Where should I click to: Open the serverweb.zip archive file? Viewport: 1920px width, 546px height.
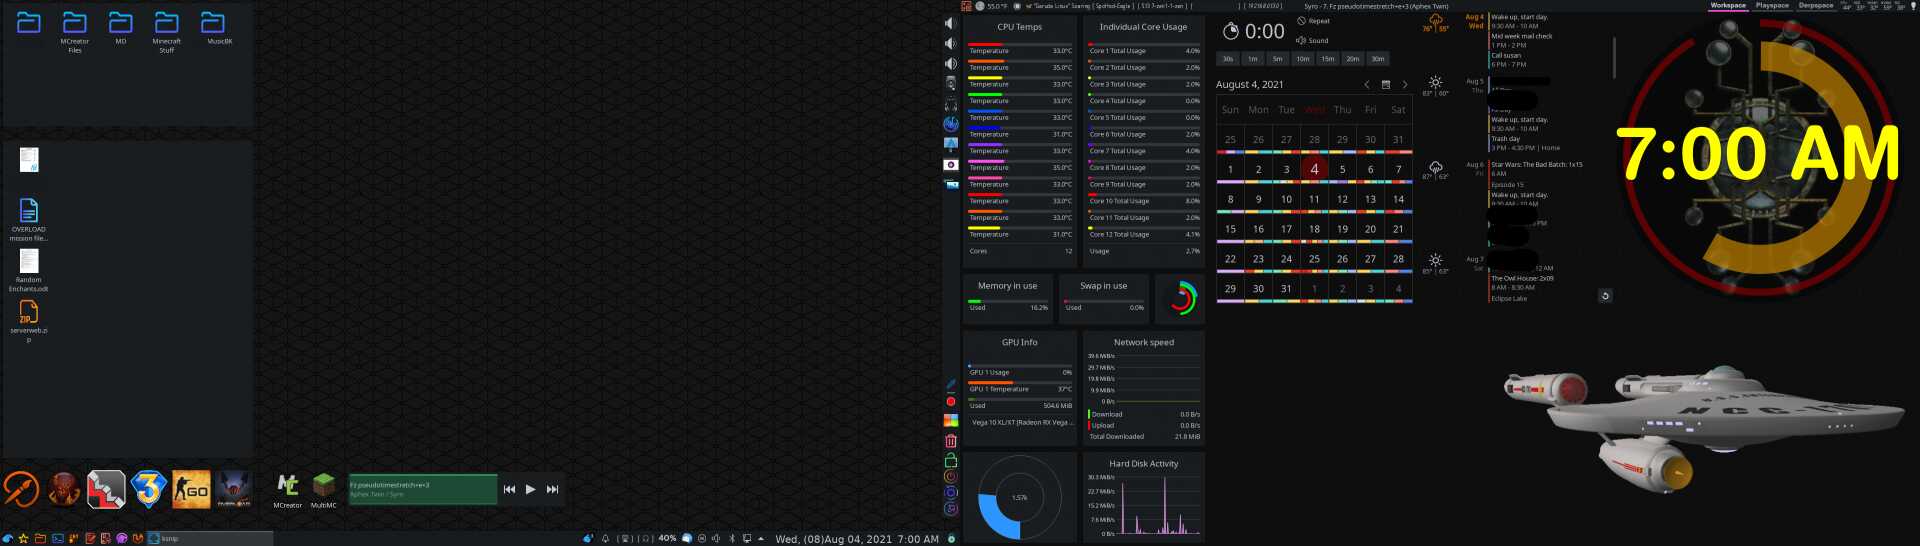(x=29, y=312)
